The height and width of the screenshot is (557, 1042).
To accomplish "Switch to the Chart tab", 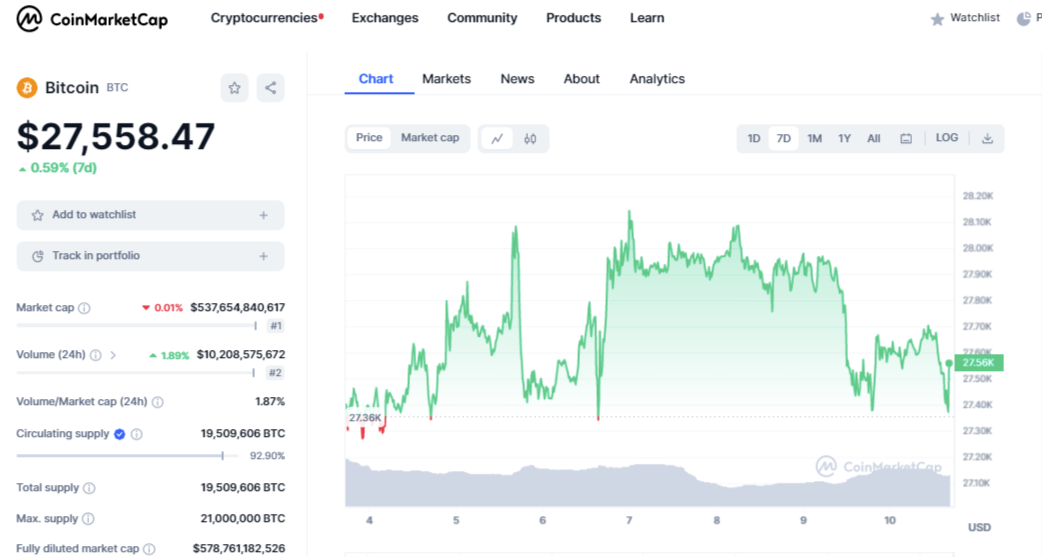I will pyautogui.click(x=376, y=79).
